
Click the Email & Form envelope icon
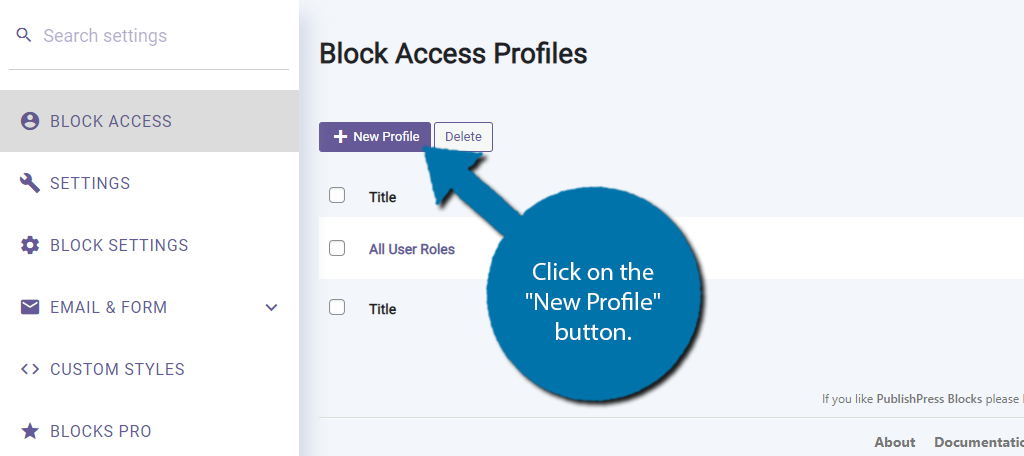coord(30,307)
